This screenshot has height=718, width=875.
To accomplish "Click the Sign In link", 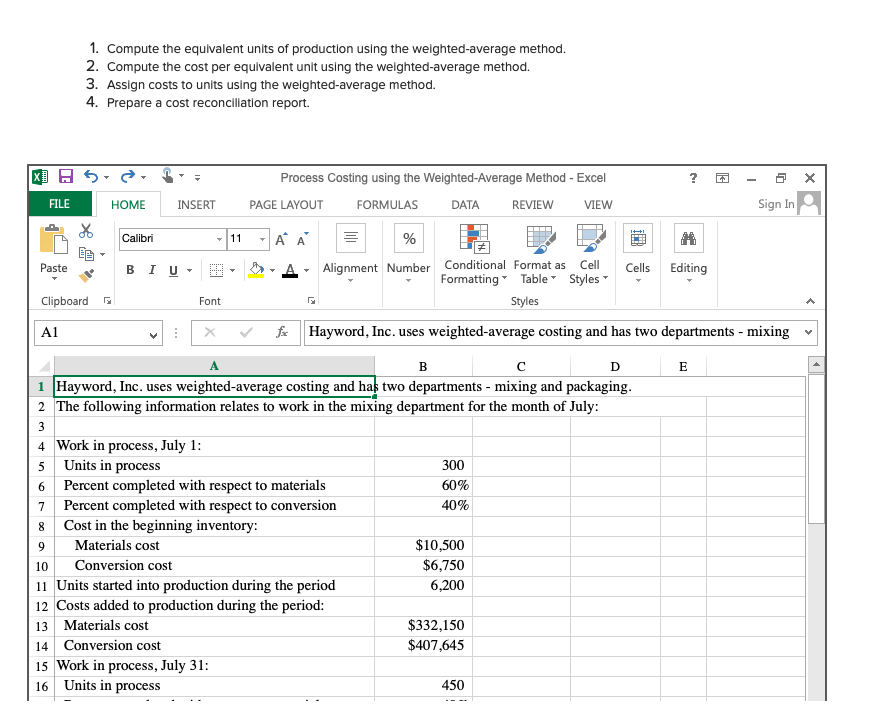I will pos(776,204).
